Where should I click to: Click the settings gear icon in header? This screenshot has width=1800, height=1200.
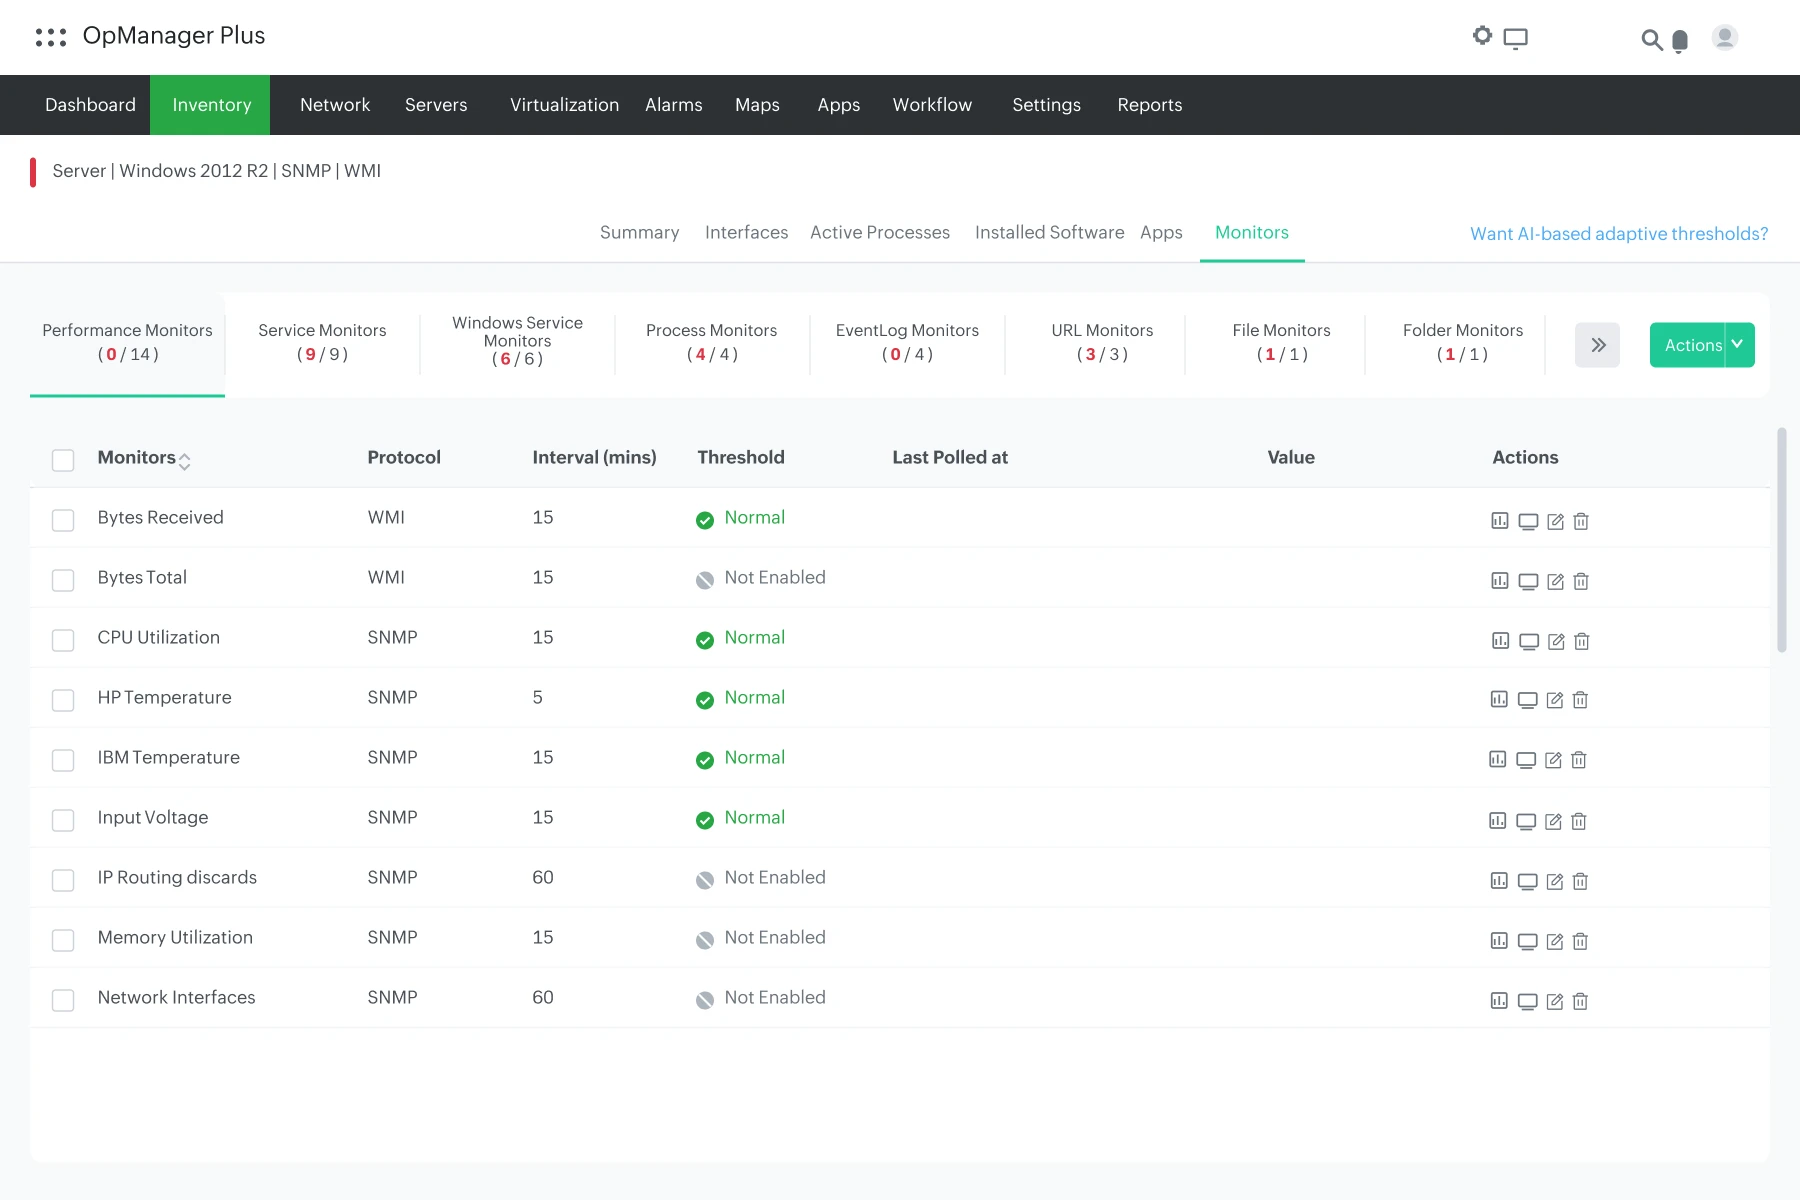tap(1482, 36)
